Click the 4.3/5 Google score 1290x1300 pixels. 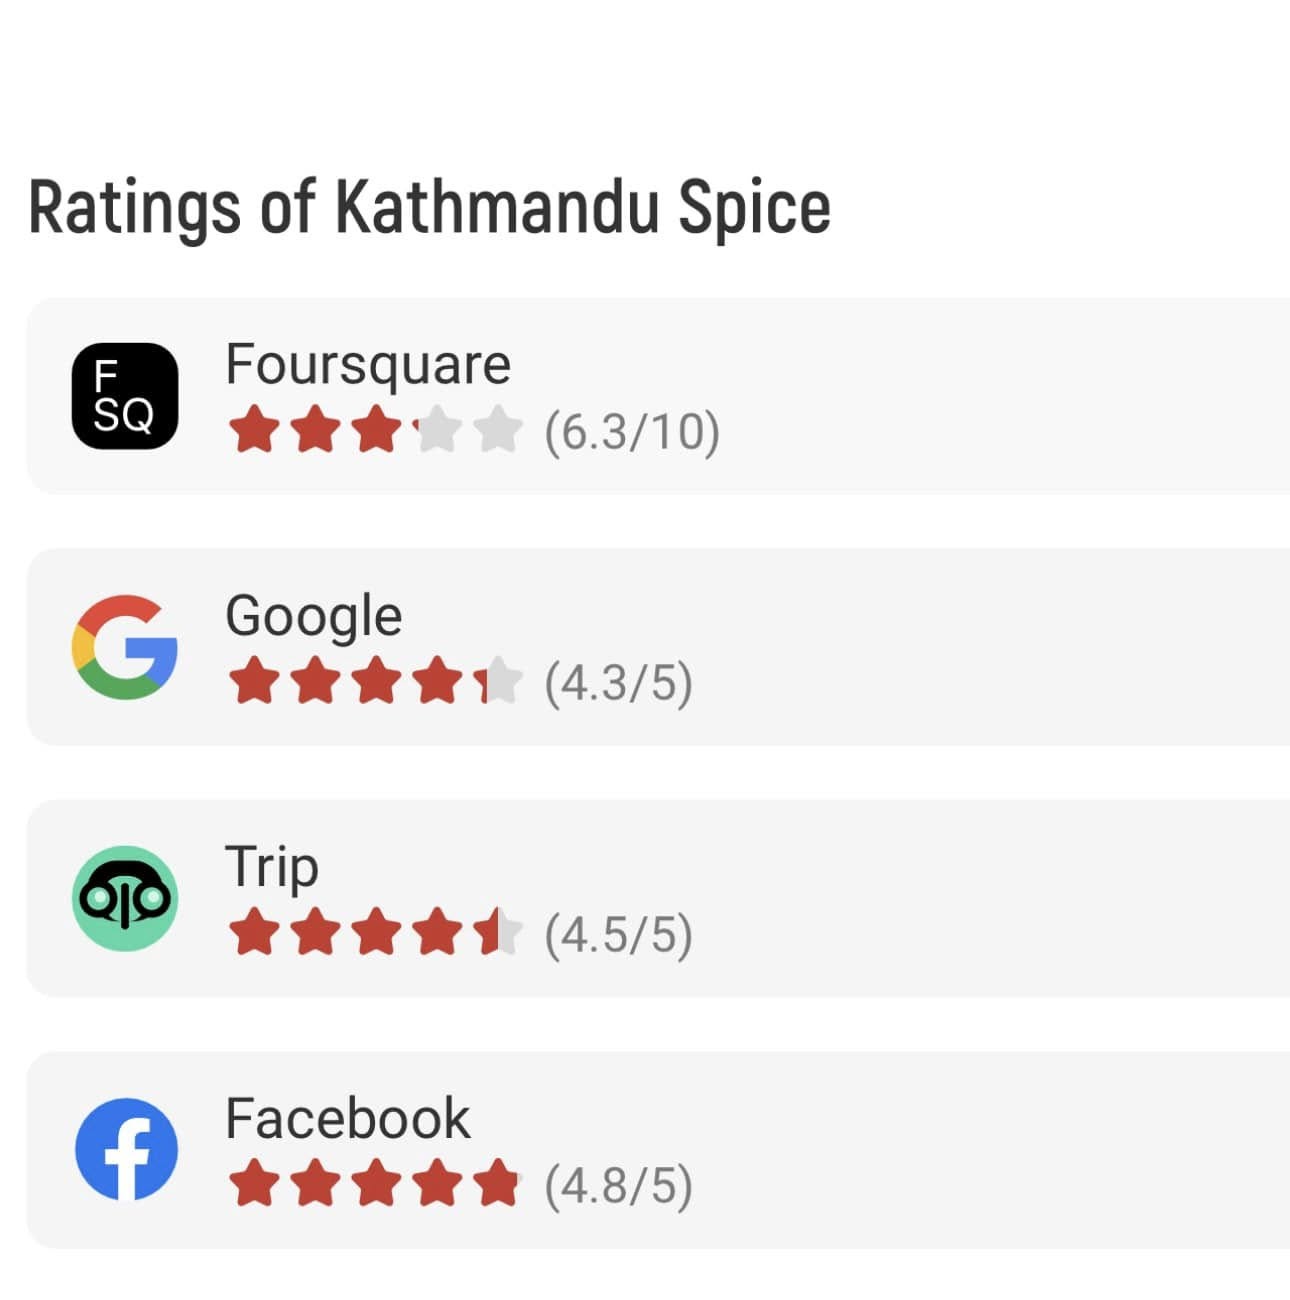[x=619, y=683]
